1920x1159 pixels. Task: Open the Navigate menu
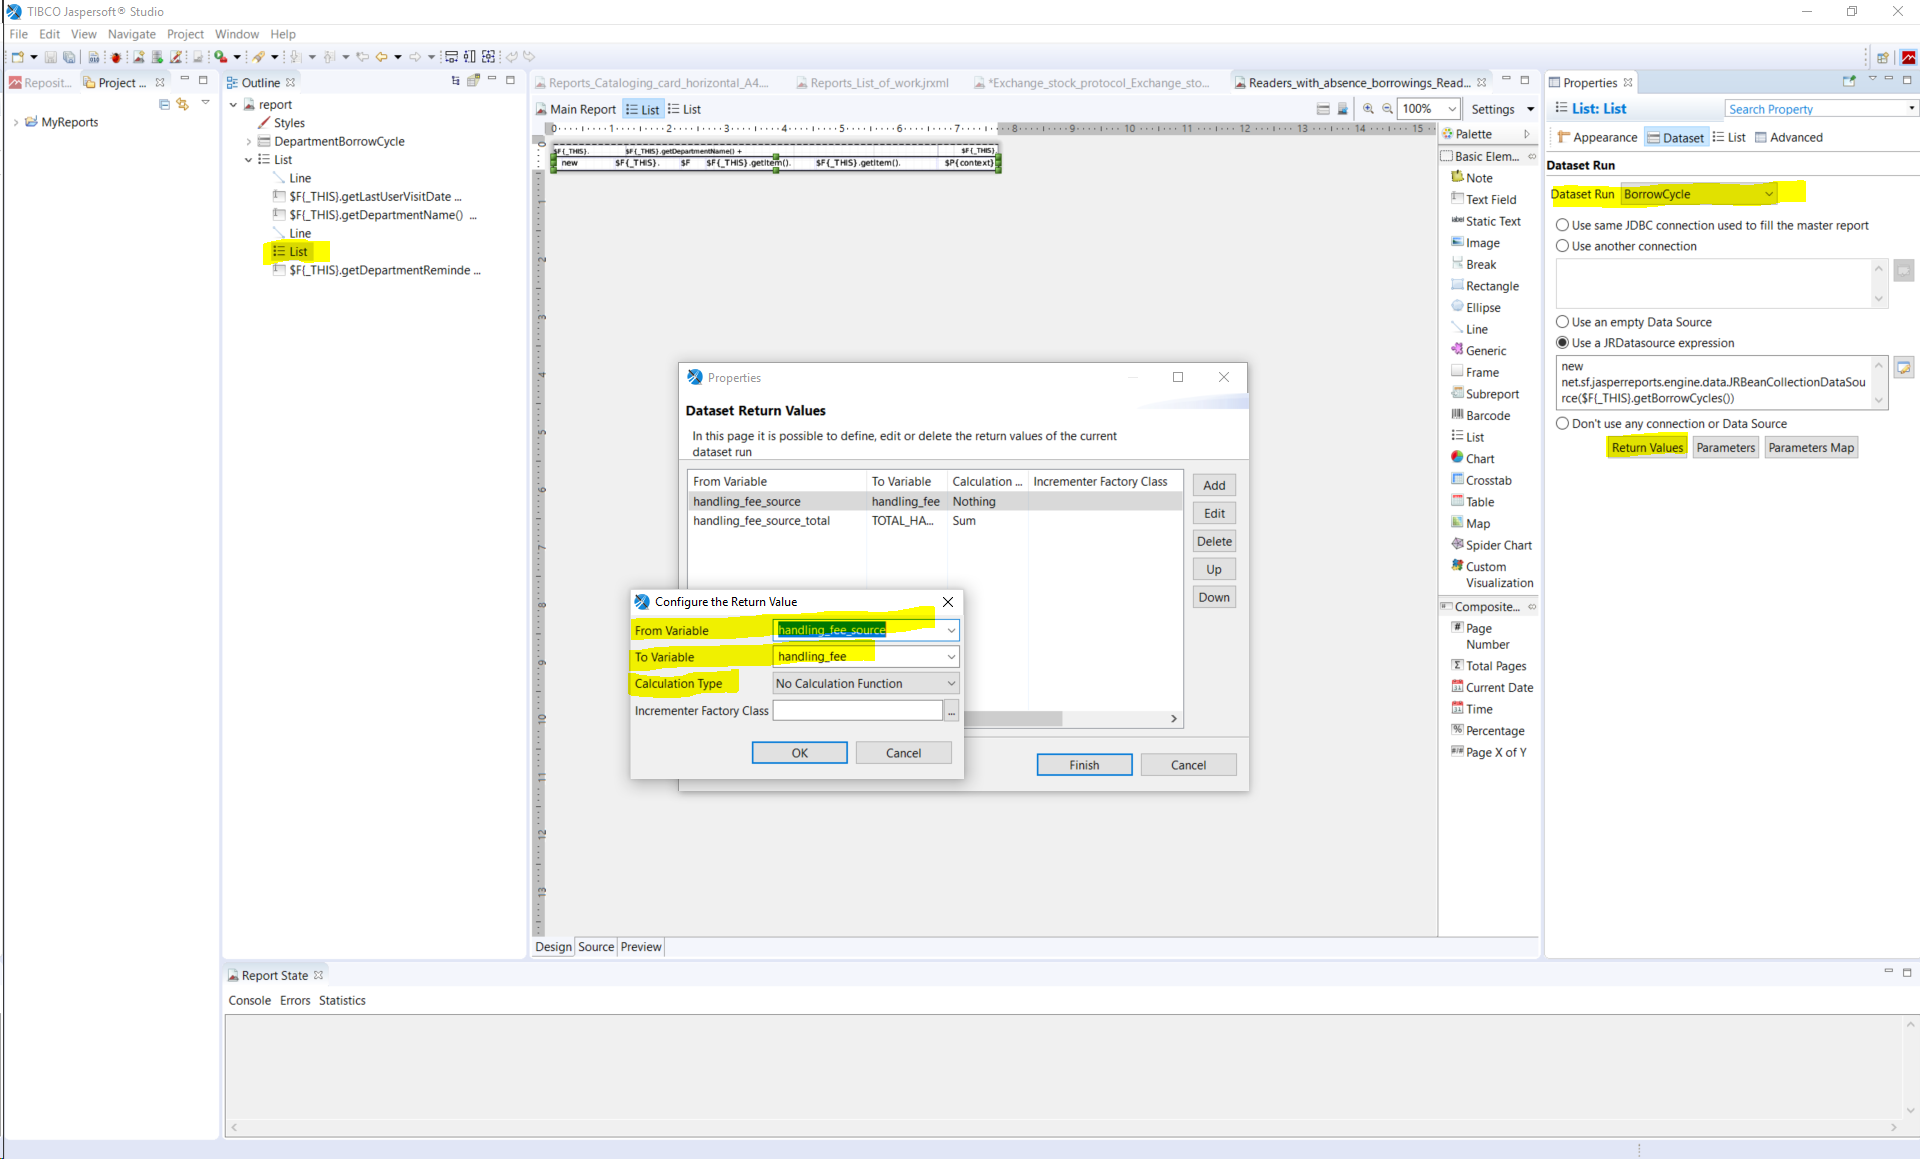131,34
